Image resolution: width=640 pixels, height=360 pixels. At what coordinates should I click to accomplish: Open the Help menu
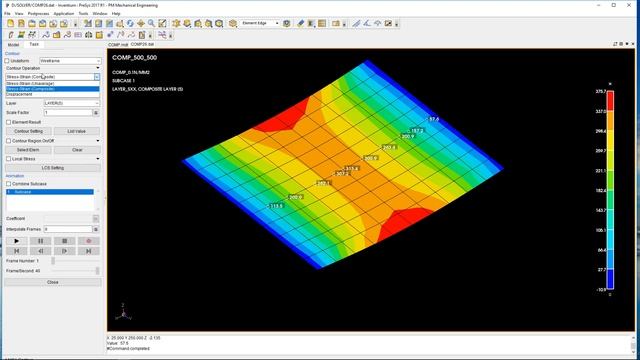pos(116,13)
